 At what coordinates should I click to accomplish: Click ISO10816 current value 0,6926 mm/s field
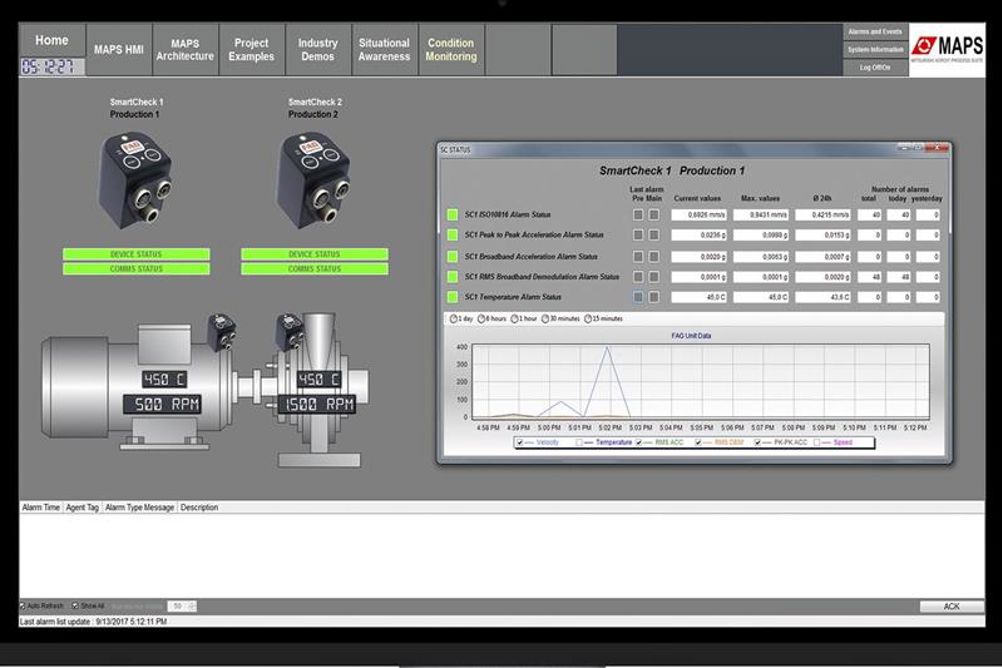[x=698, y=215]
